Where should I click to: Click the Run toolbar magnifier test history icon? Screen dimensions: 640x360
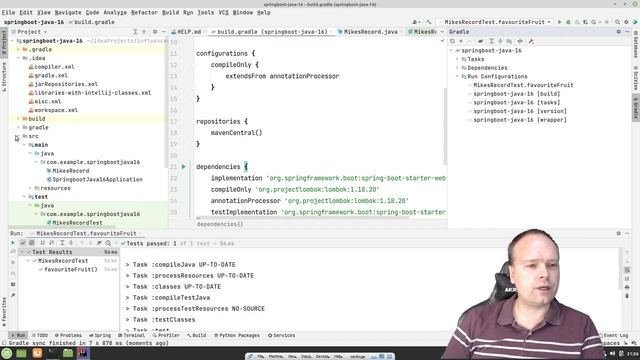[108, 243]
